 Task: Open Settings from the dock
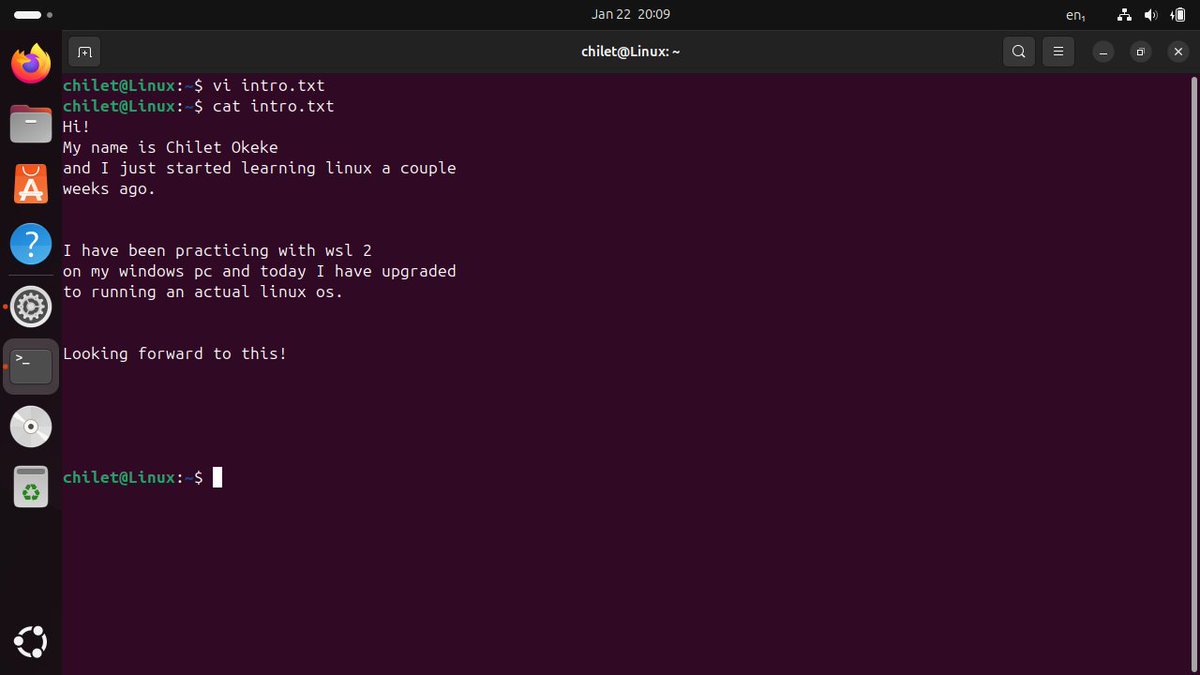(x=30, y=306)
